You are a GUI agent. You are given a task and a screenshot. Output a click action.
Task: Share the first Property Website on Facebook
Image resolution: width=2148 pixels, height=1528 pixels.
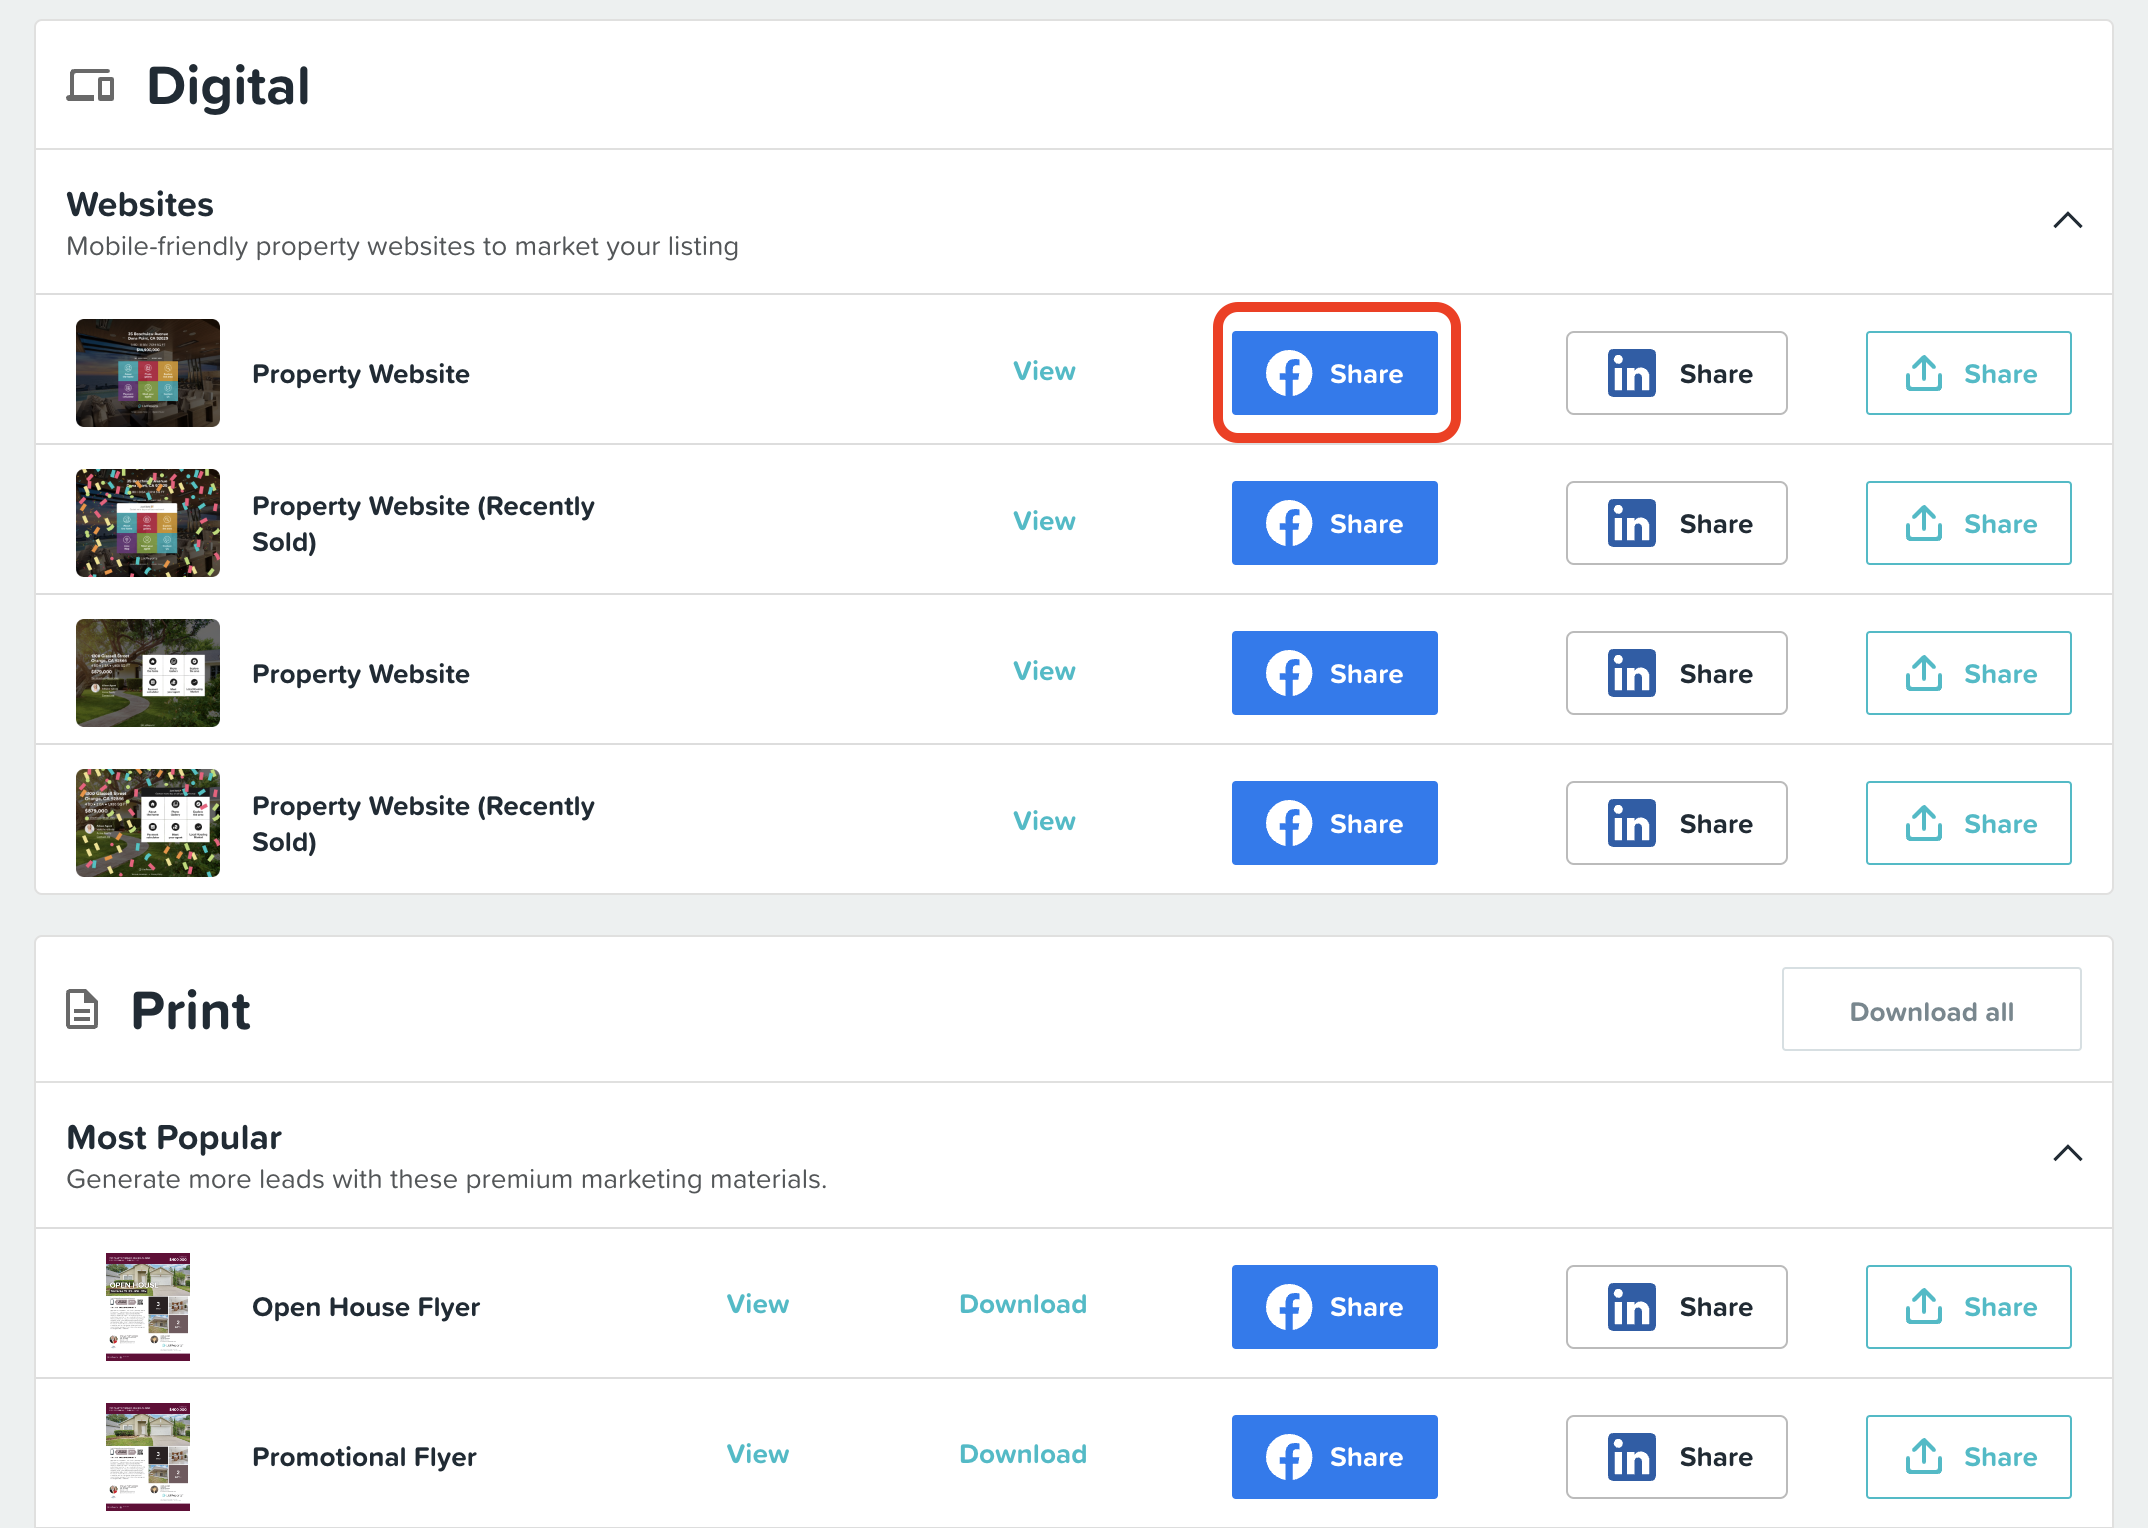pyautogui.click(x=1334, y=373)
